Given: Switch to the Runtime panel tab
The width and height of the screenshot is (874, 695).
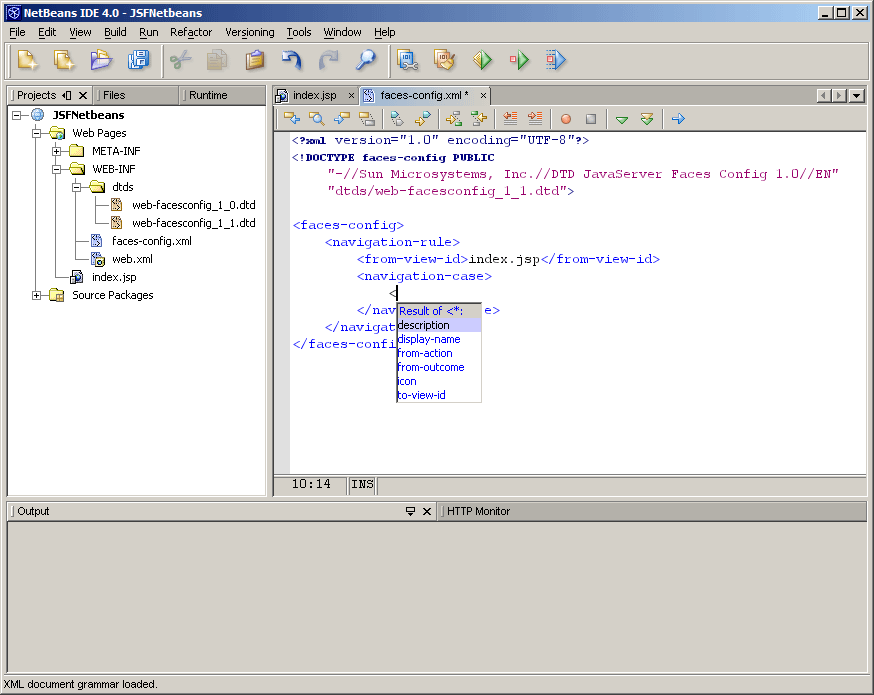Looking at the screenshot, I should (210, 95).
